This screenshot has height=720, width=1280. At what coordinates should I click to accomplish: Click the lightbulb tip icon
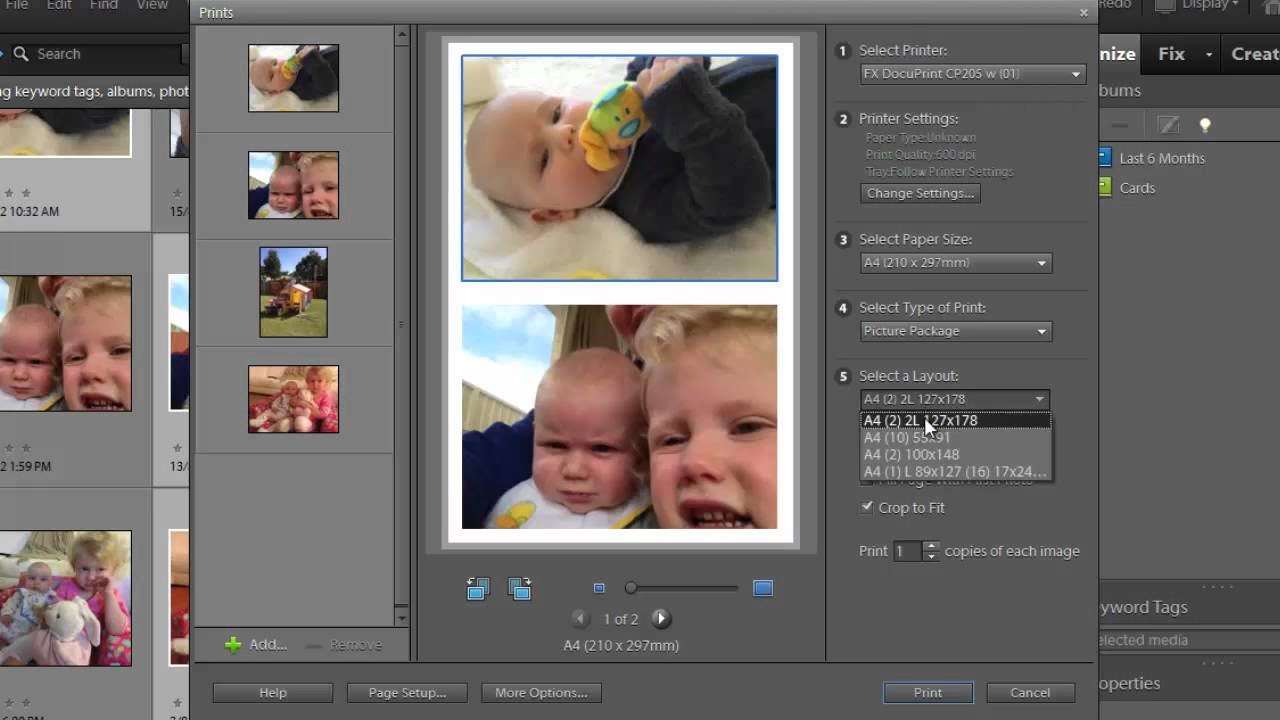(x=1205, y=125)
